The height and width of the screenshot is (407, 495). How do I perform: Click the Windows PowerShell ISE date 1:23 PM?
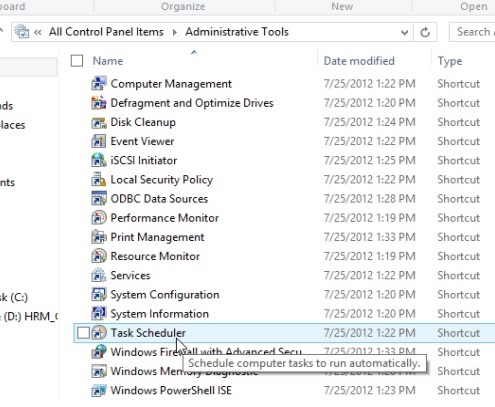tap(370, 391)
